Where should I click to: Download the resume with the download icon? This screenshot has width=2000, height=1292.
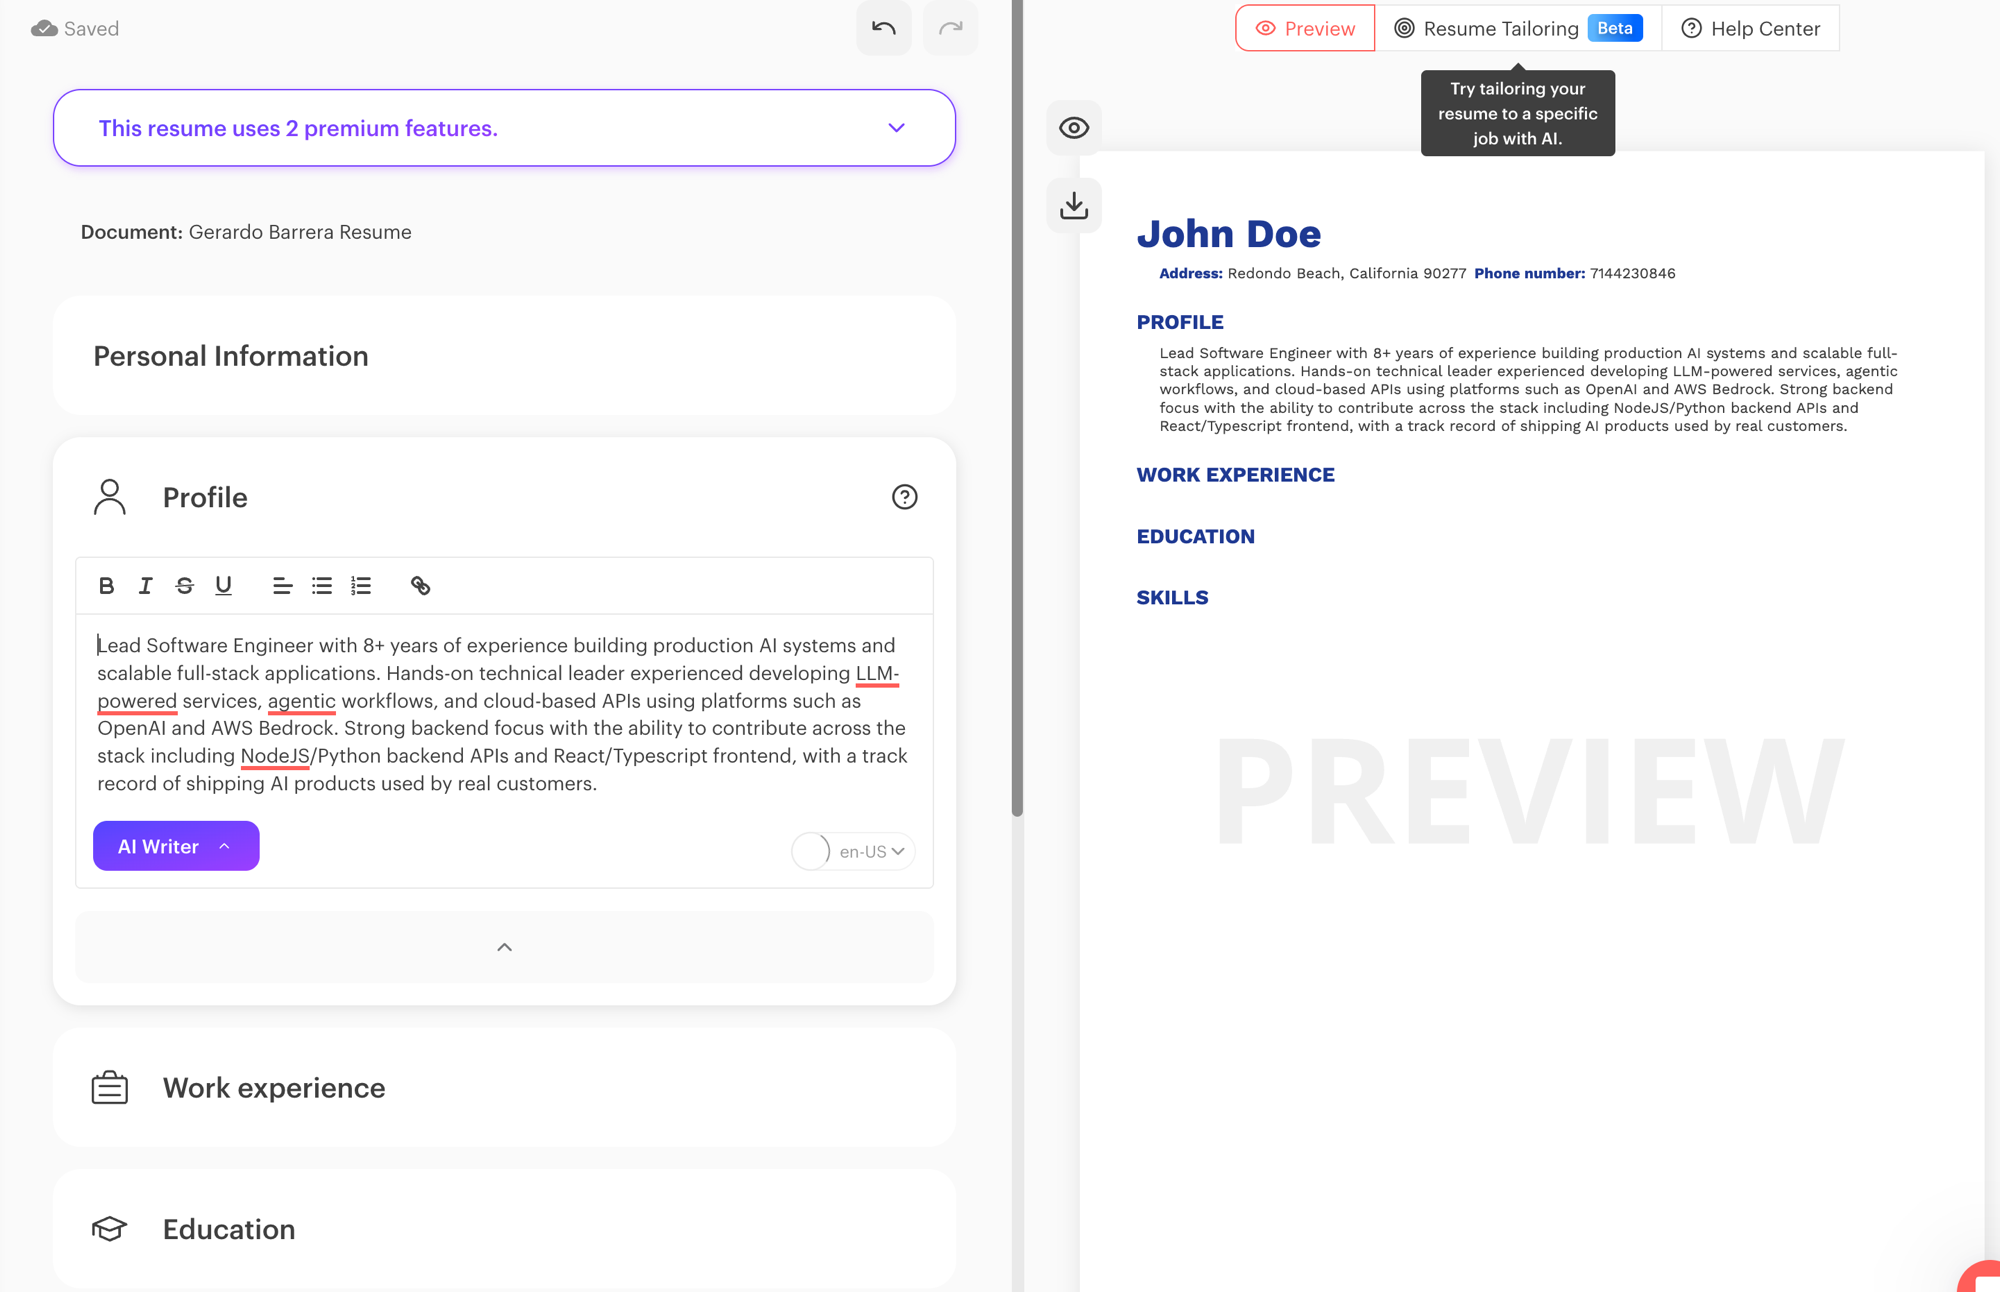1074,205
